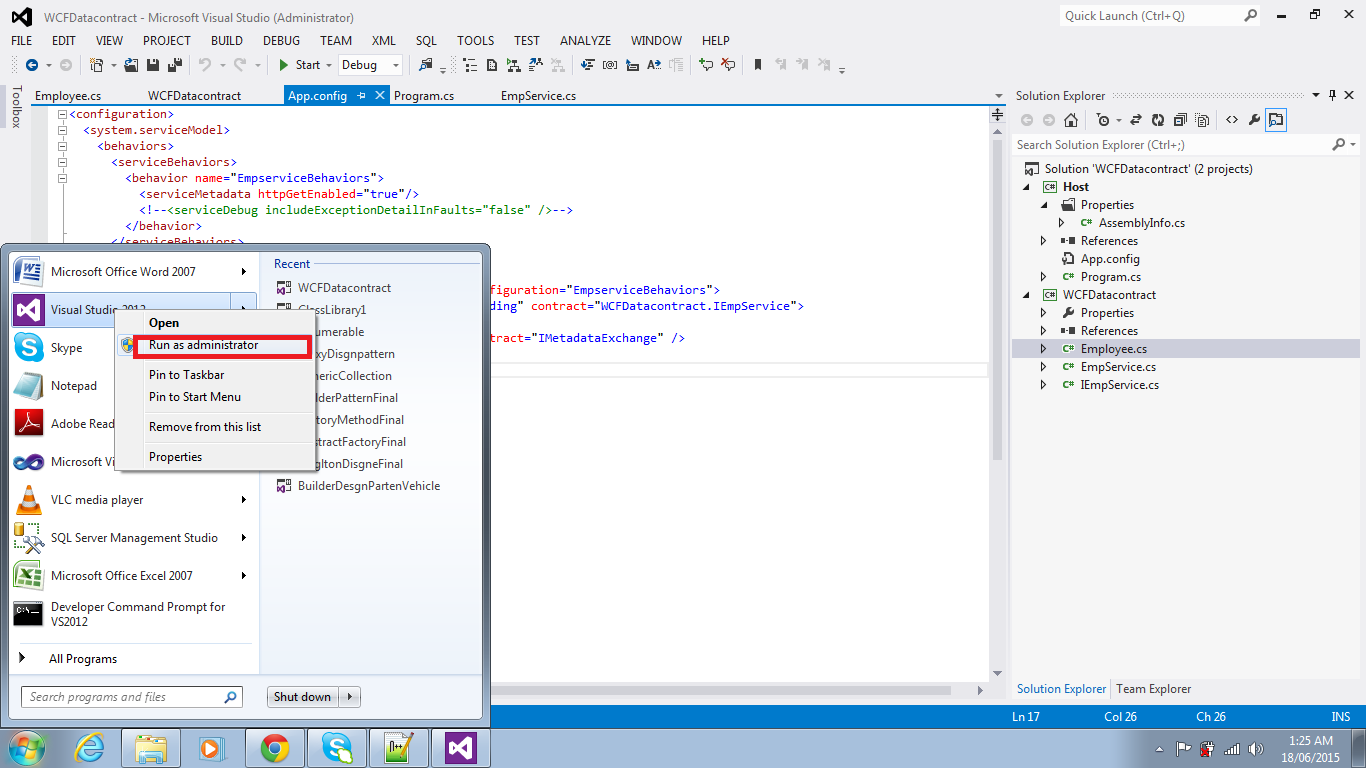Click the Save All toolbar icon

tap(175, 65)
